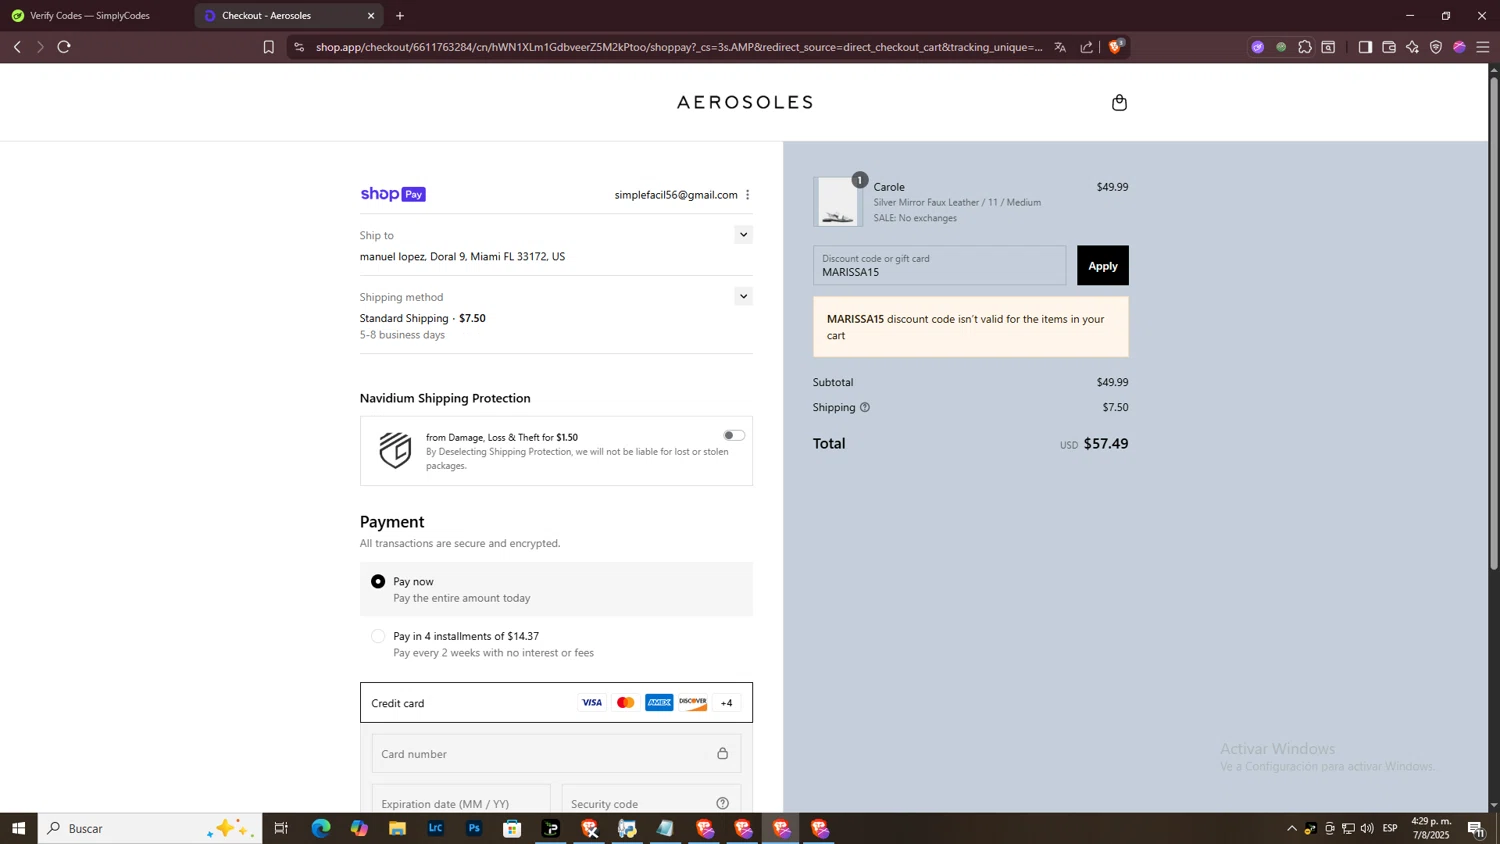Click the Total $57.49 amount
Screen dimensions: 1500x844
tap(1106, 444)
